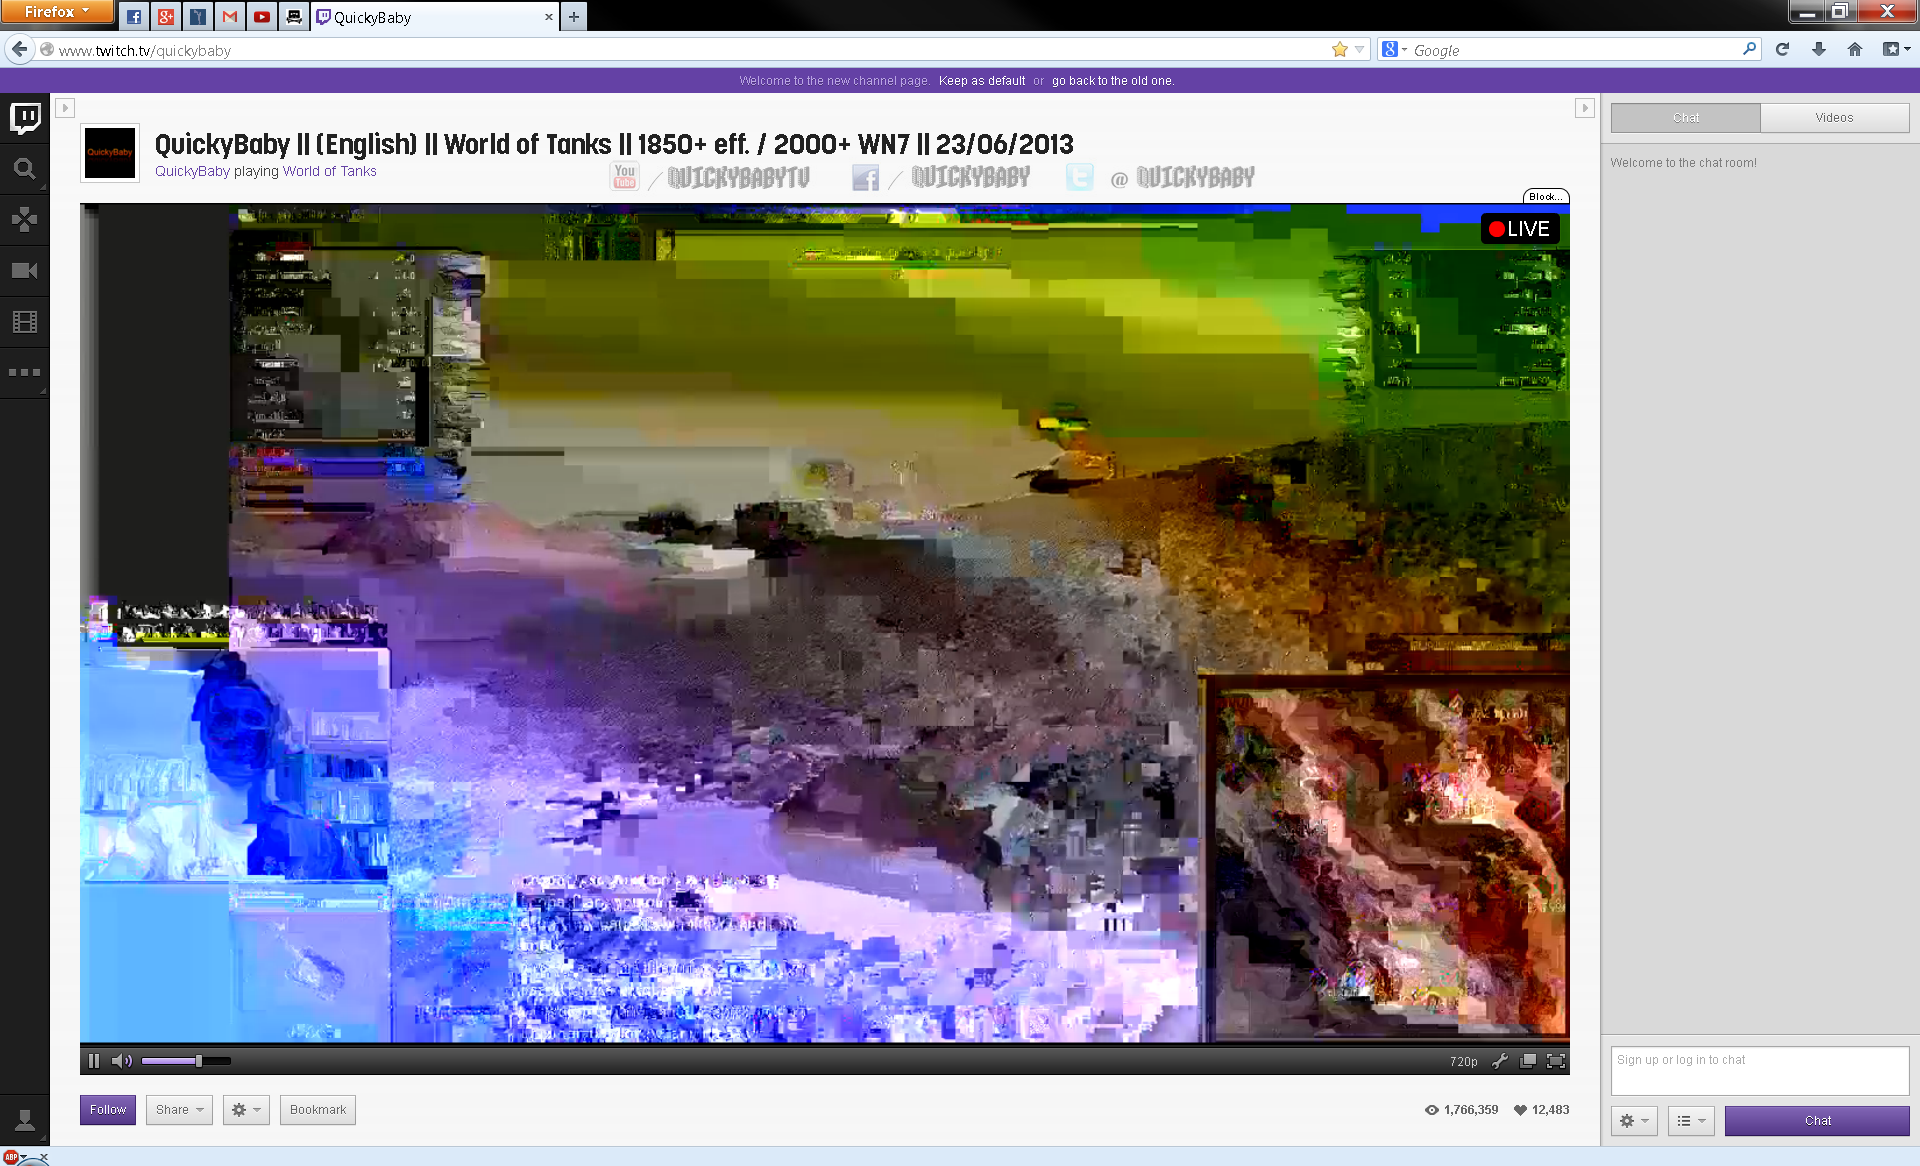This screenshot has height=1166, width=1920.
Task: Open URL history dropdown arrow
Action: [1360, 50]
